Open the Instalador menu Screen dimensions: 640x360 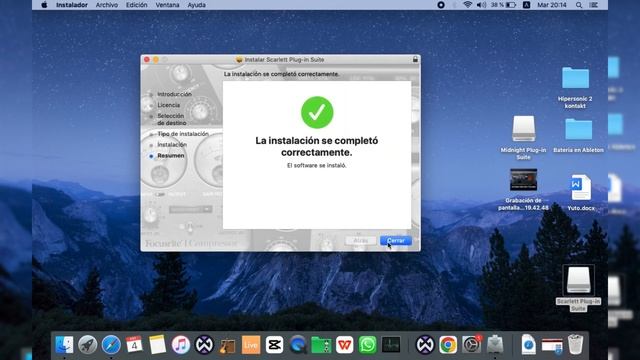72,5
